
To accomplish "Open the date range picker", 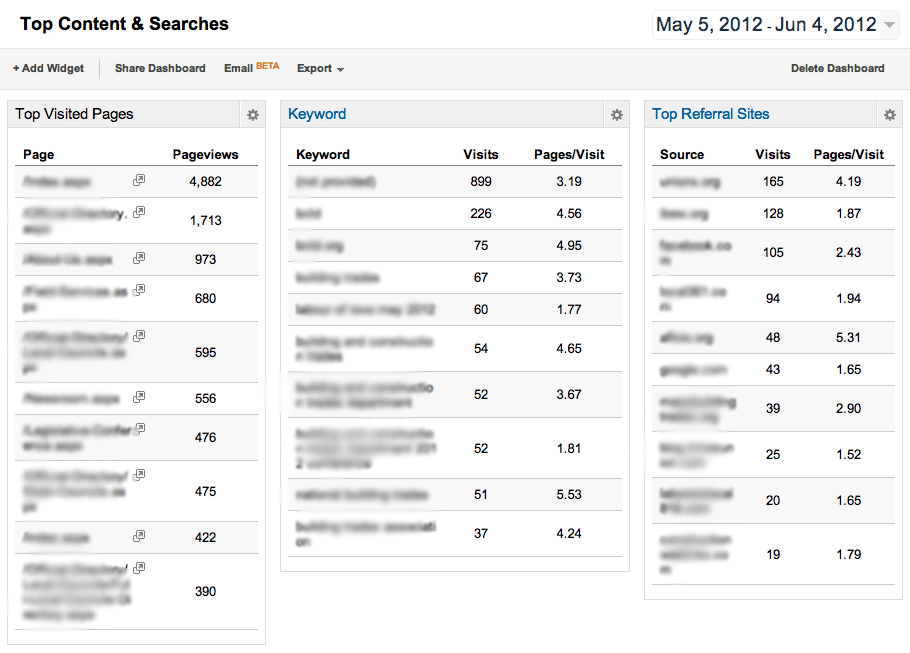I will click(775, 23).
